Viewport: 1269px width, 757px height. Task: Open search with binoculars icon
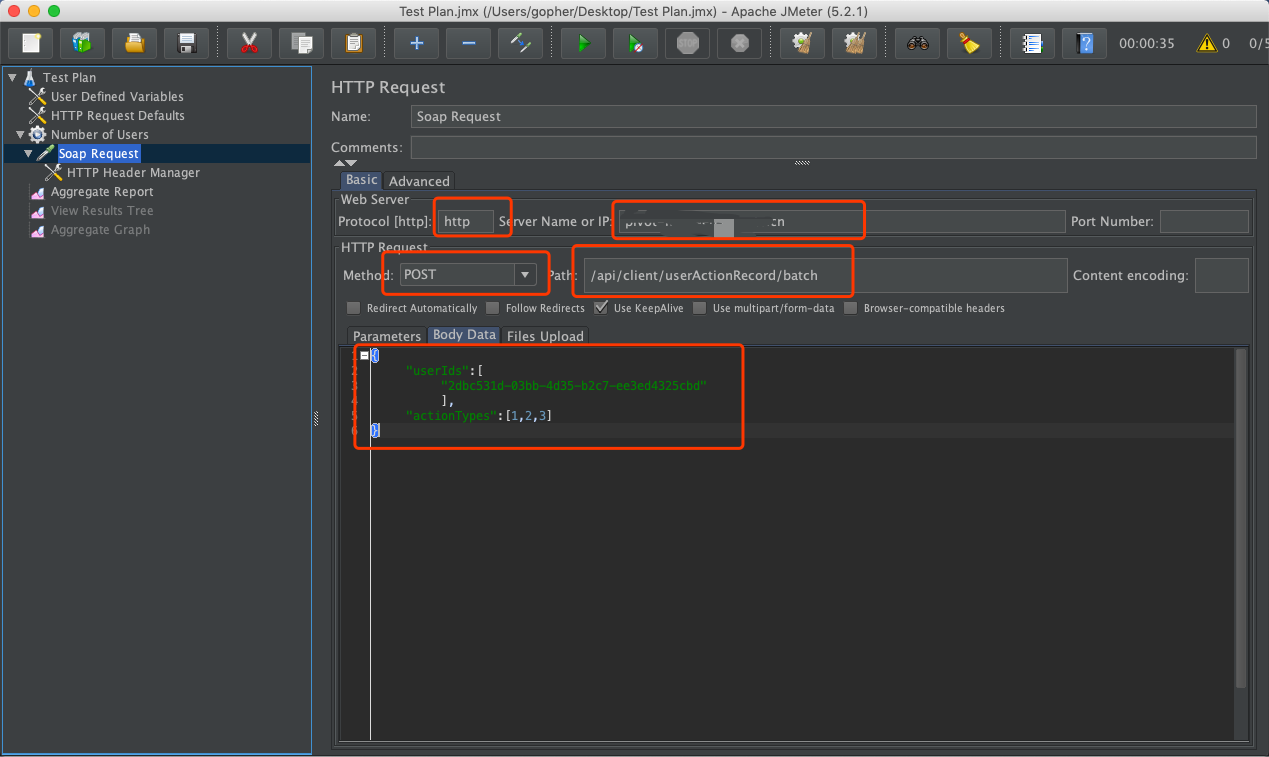[917, 43]
